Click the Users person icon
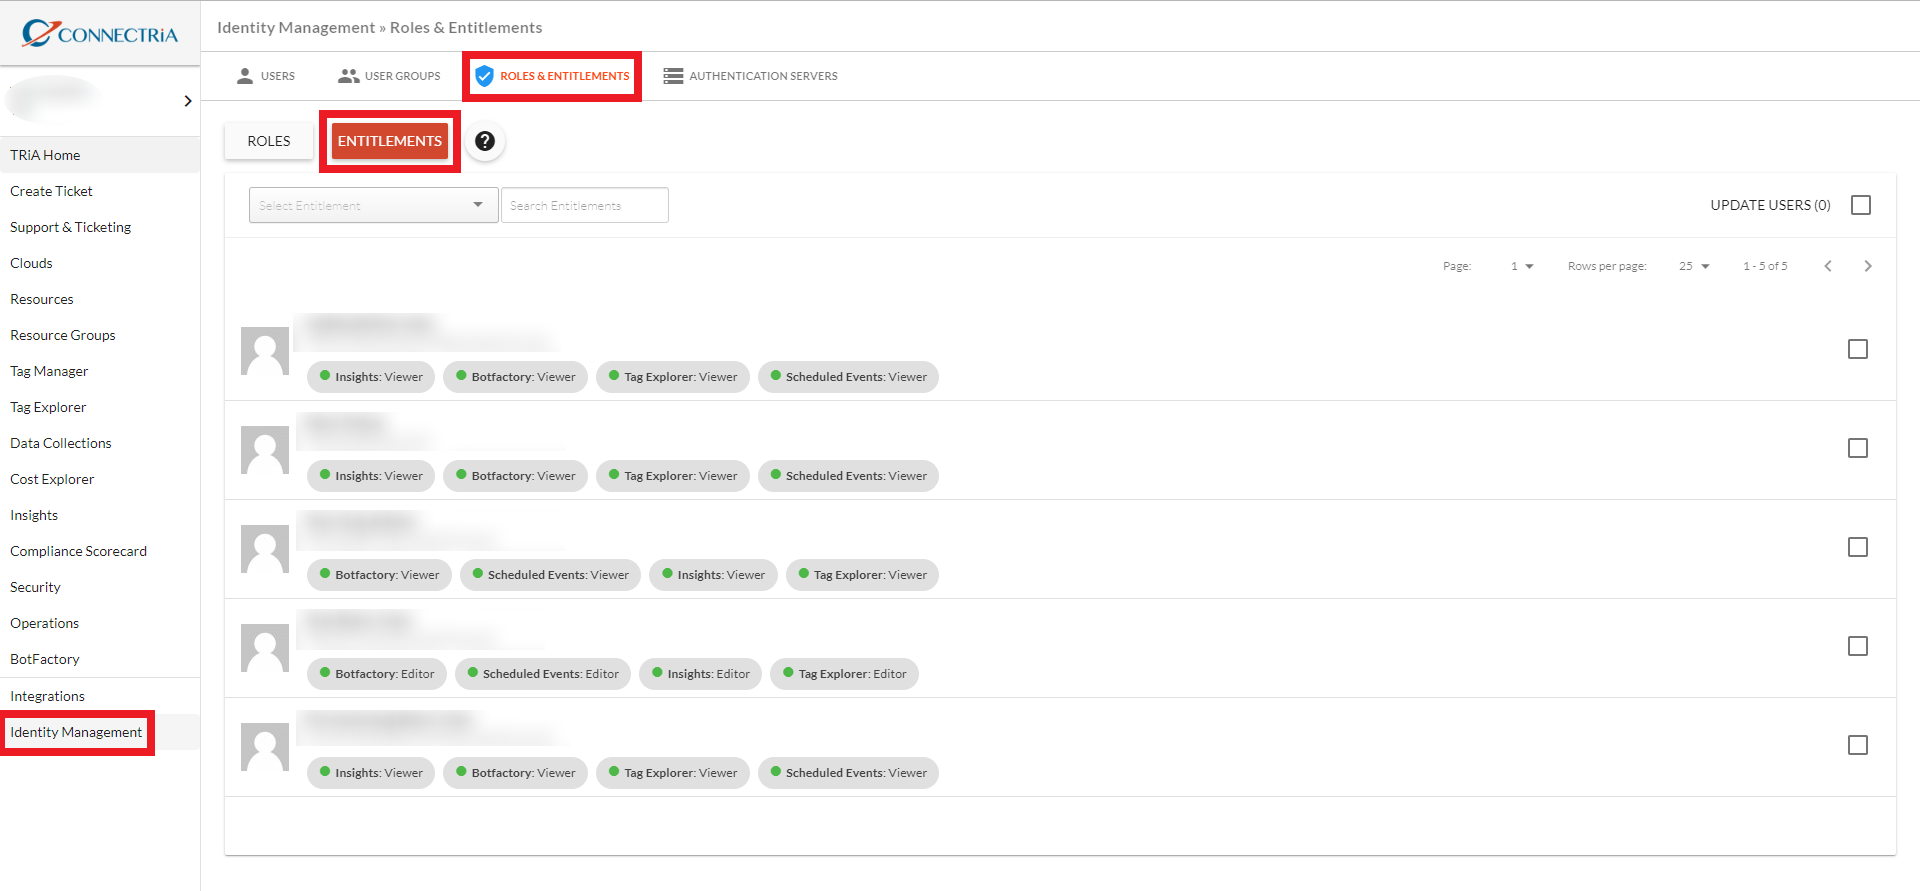Screen dimensions: 1920x891 tap(245, 76)
